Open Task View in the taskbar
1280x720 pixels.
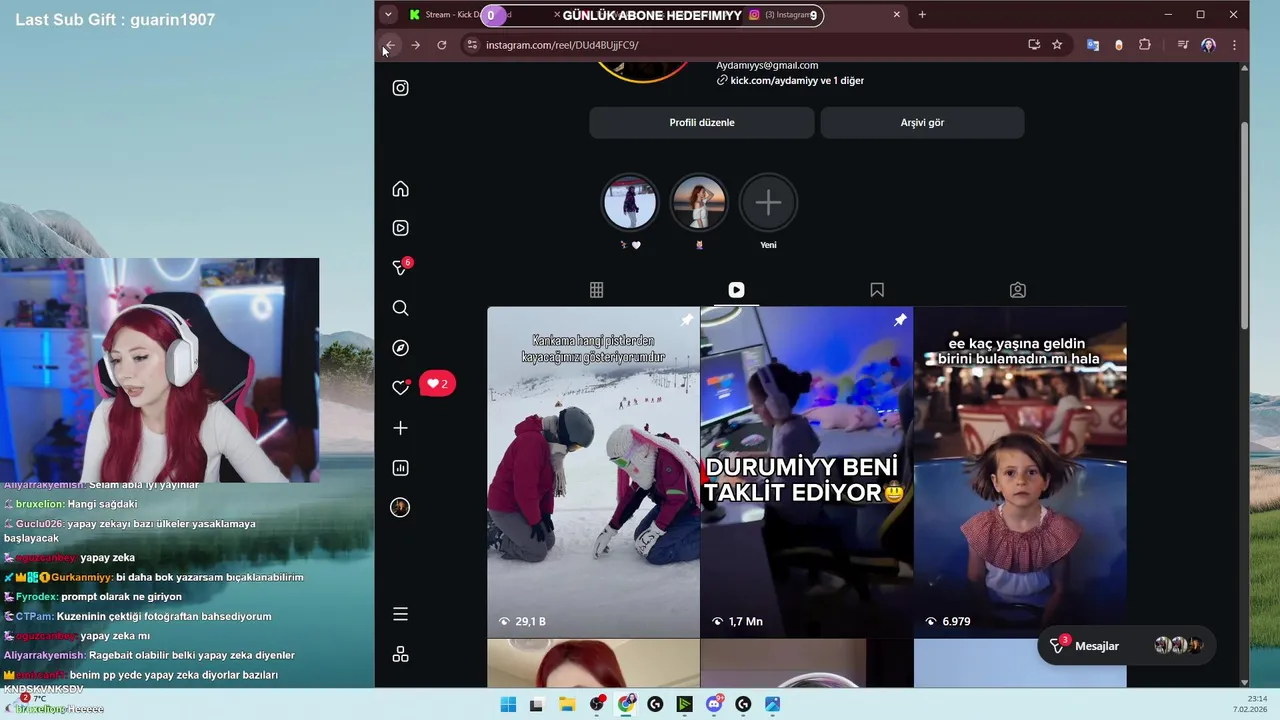[x=536, y=704]
